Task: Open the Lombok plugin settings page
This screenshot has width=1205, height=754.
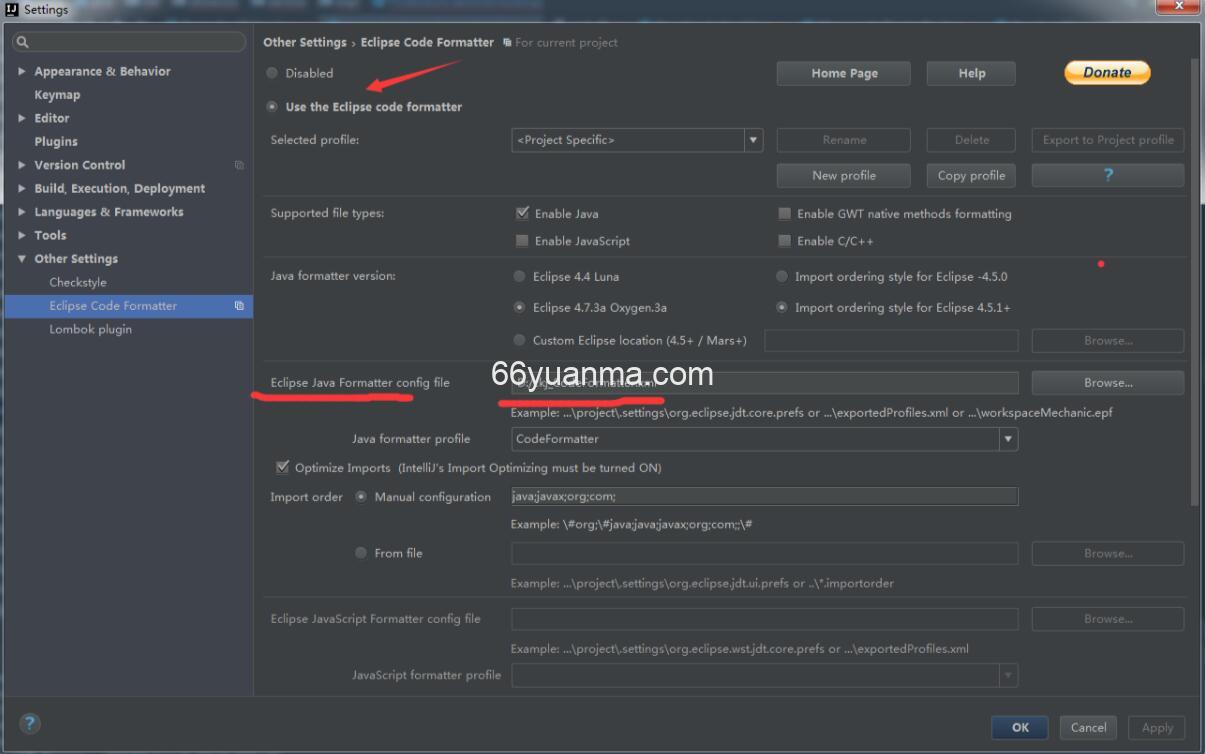Action: click(90, 329)
